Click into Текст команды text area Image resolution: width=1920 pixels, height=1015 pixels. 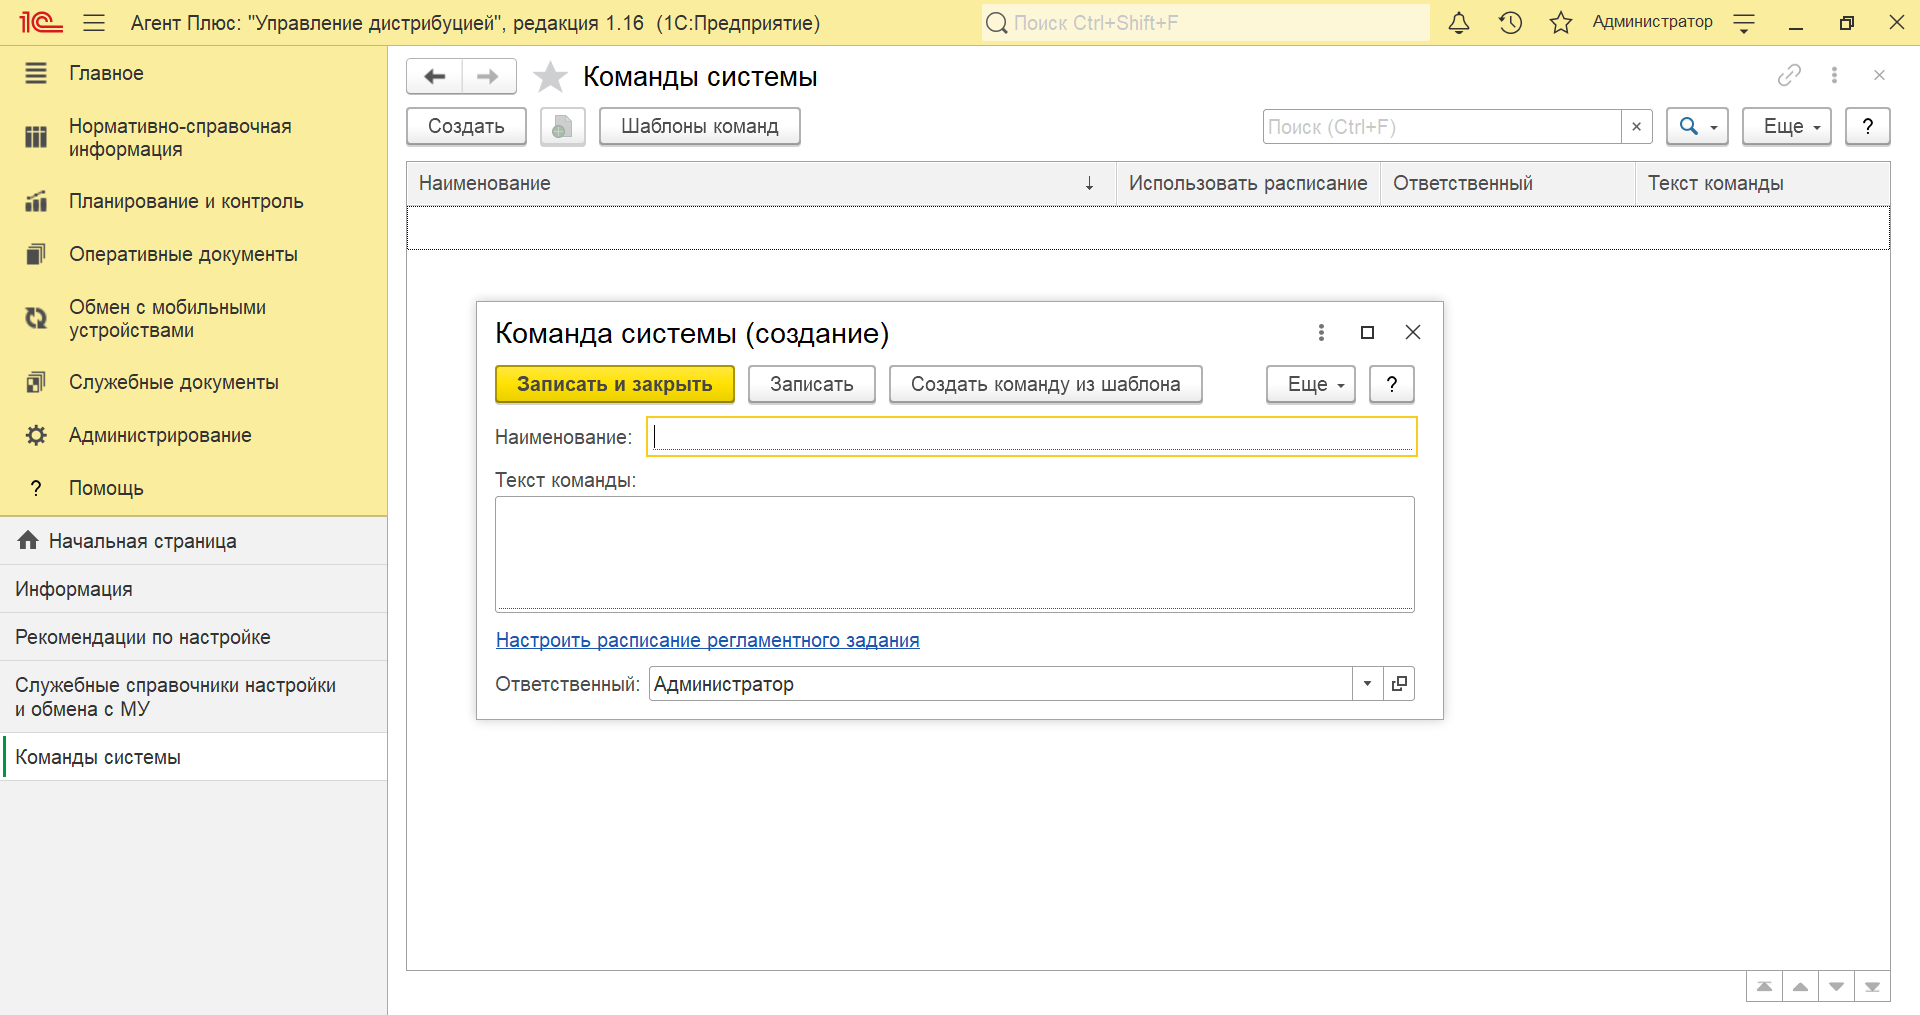955,553
